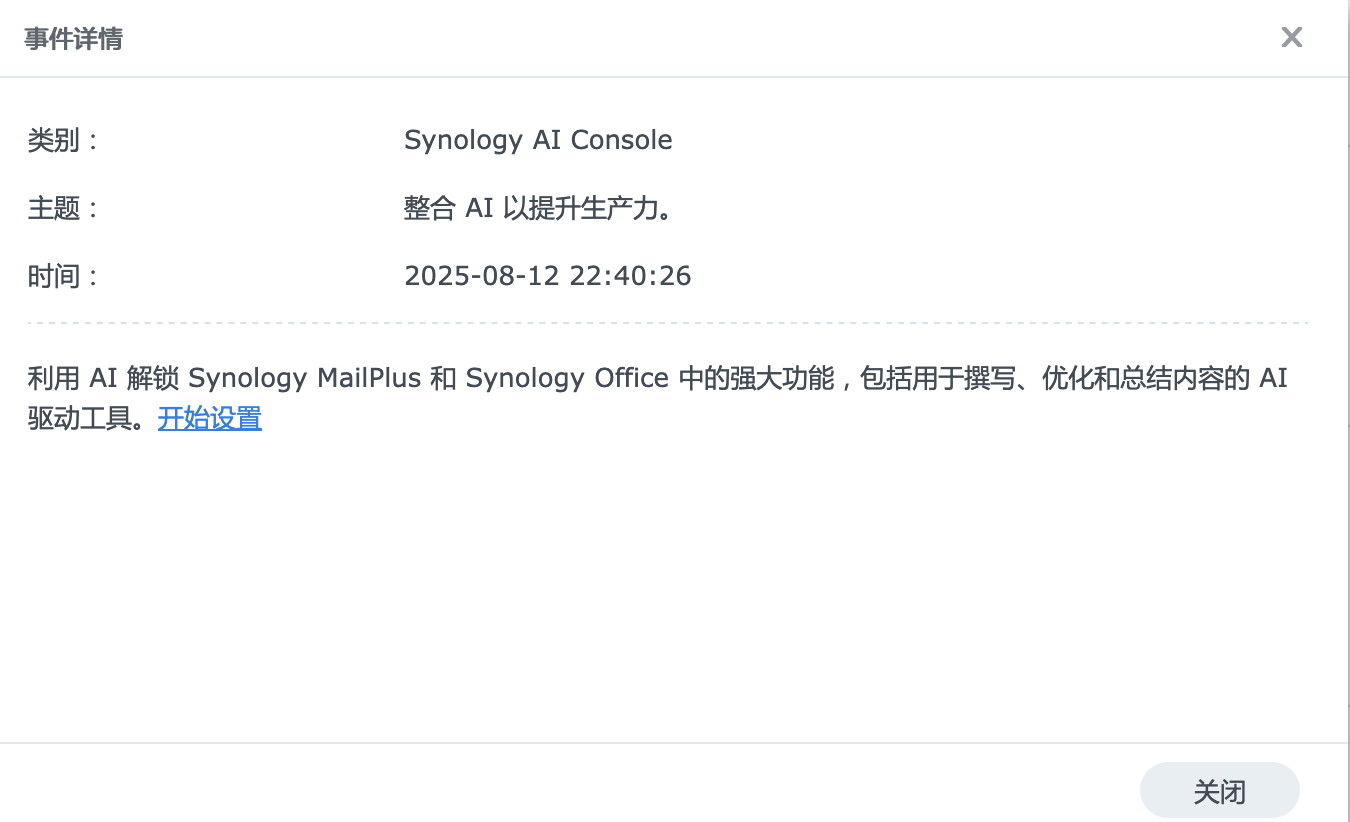The width and height of the screenshot is (1350, 822).
Task: Open the 开始设置 setup link
Action: pos(210,418)
